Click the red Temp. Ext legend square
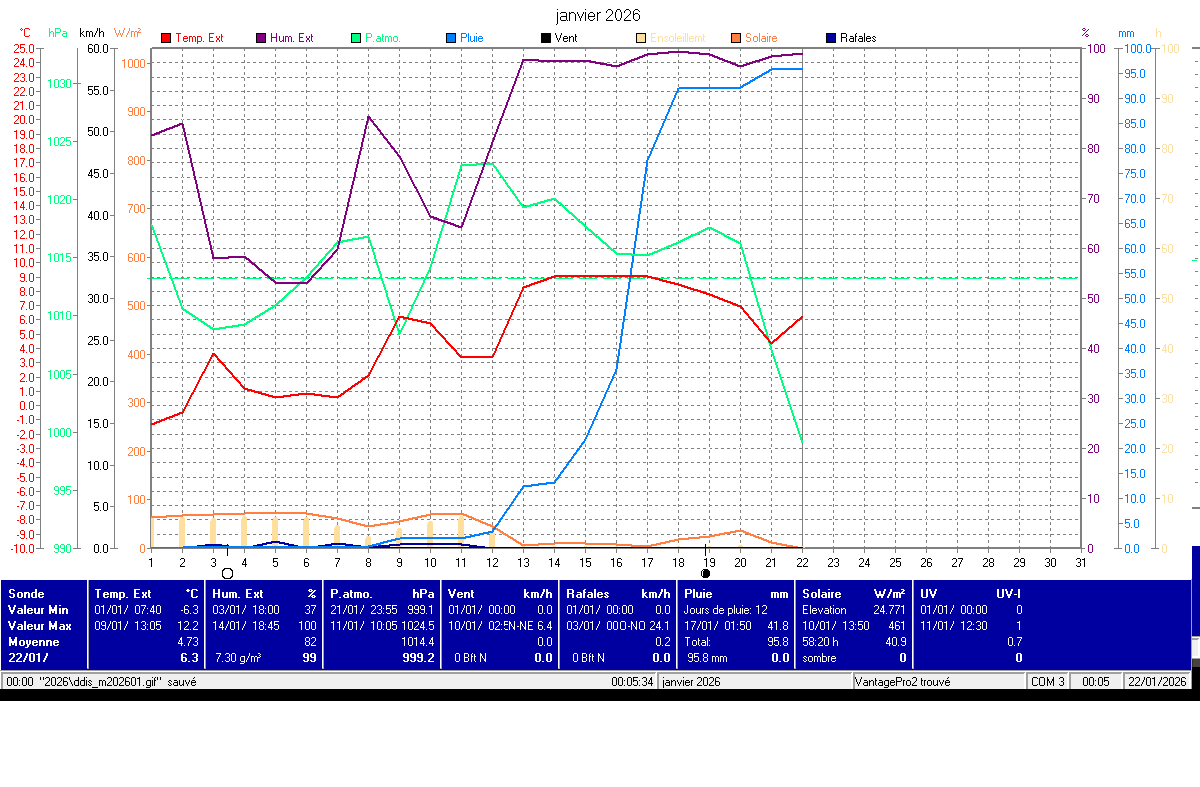Image resolution: width=1200 pixels, height=787 pixels. coord(165,38)
